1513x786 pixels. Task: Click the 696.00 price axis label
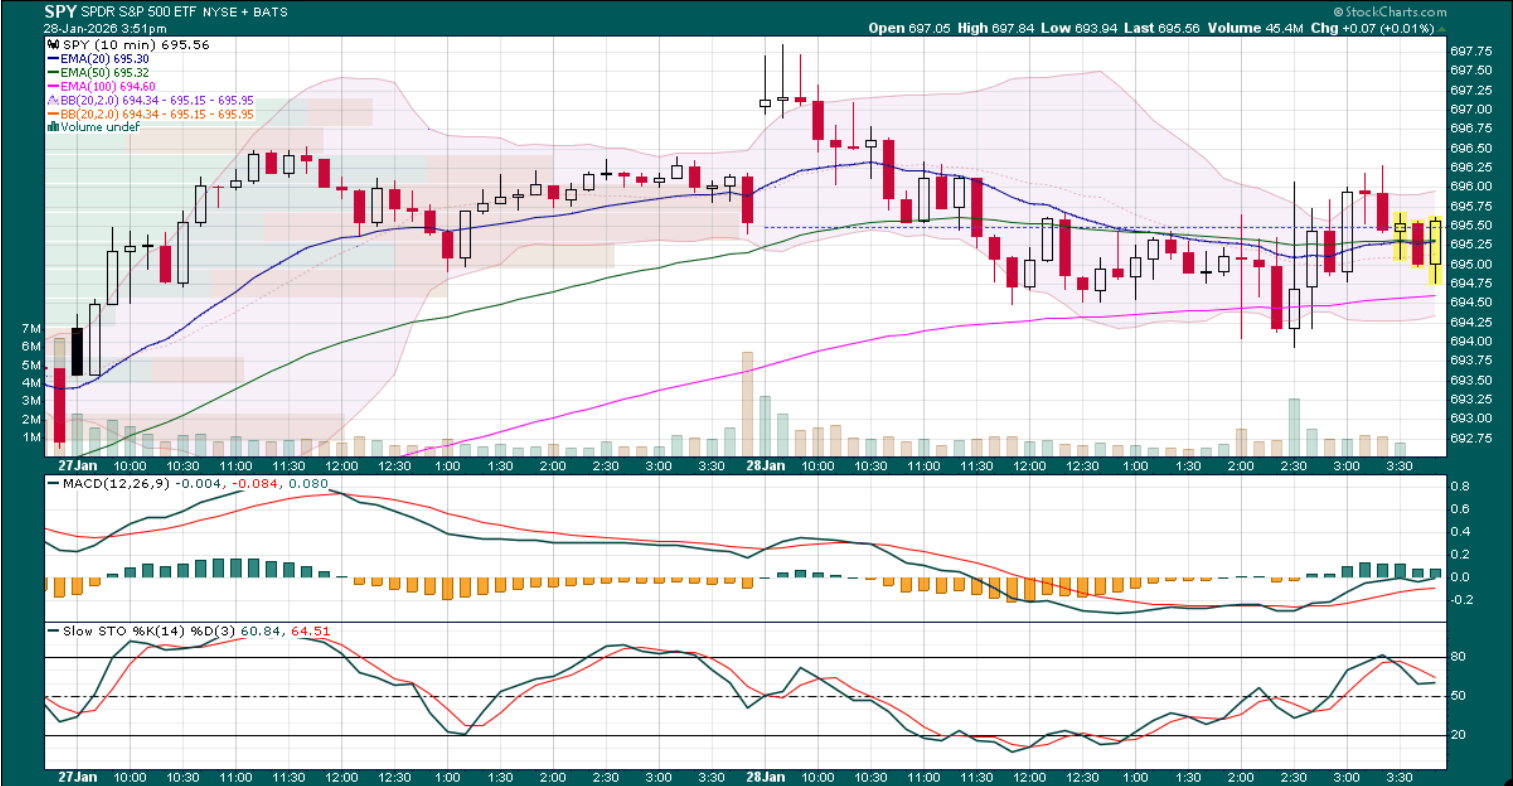1470,187
